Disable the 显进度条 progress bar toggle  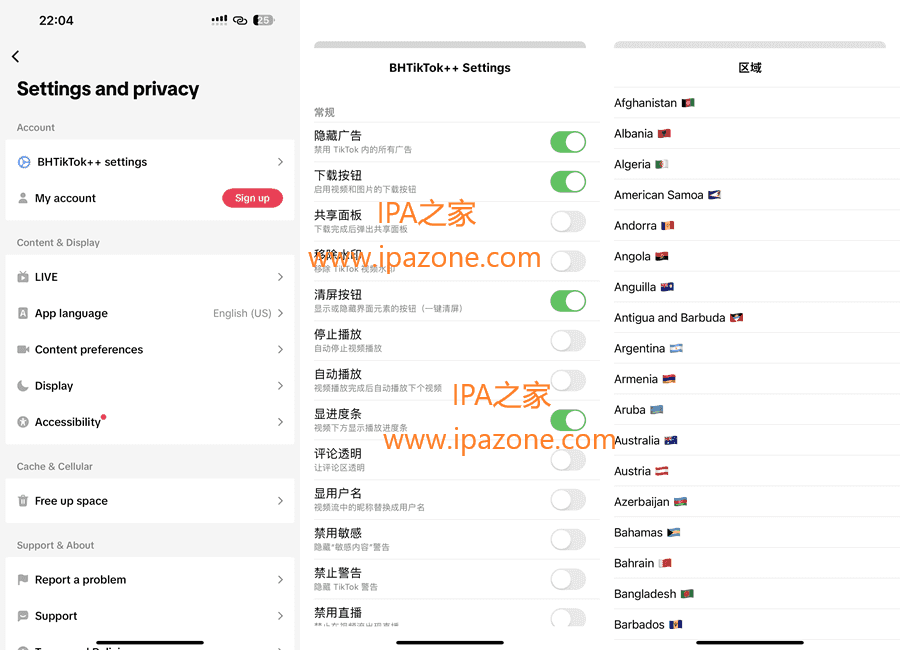point(568,420)
